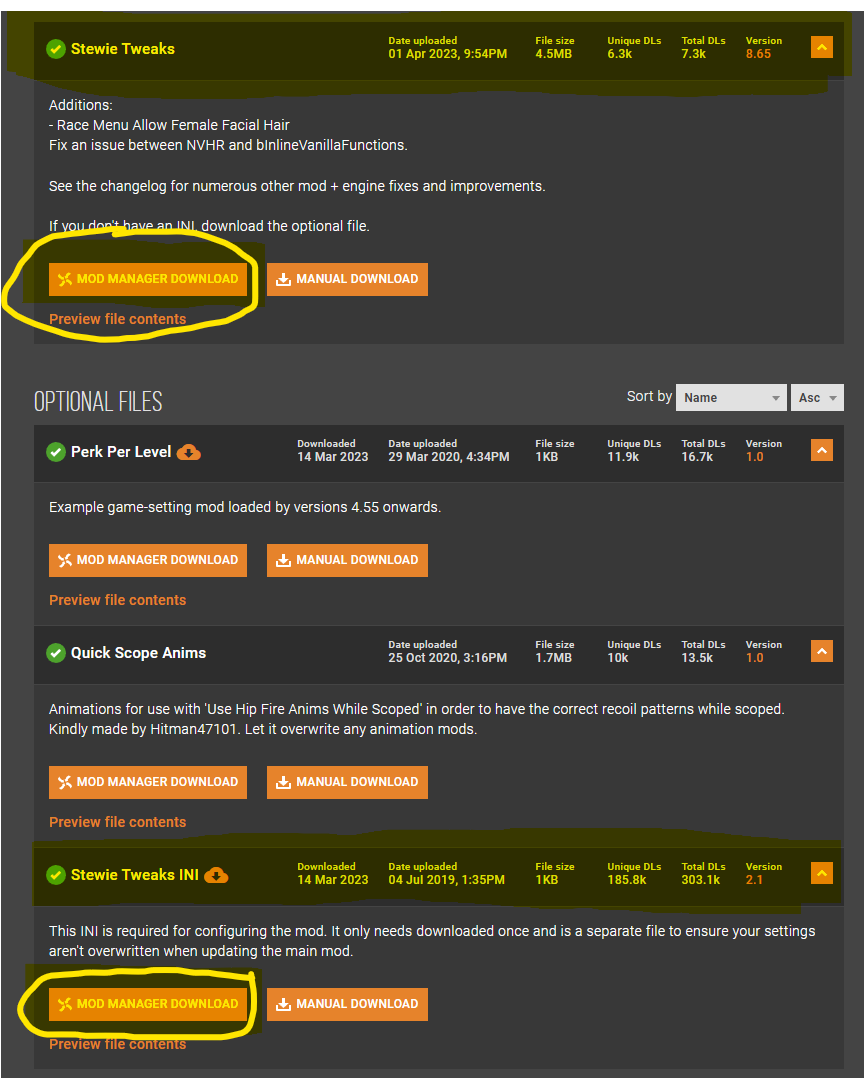The image size is (864, 1078).
Task: Manual Download the Stewie Tweaks main file
Action: (347, 279)
